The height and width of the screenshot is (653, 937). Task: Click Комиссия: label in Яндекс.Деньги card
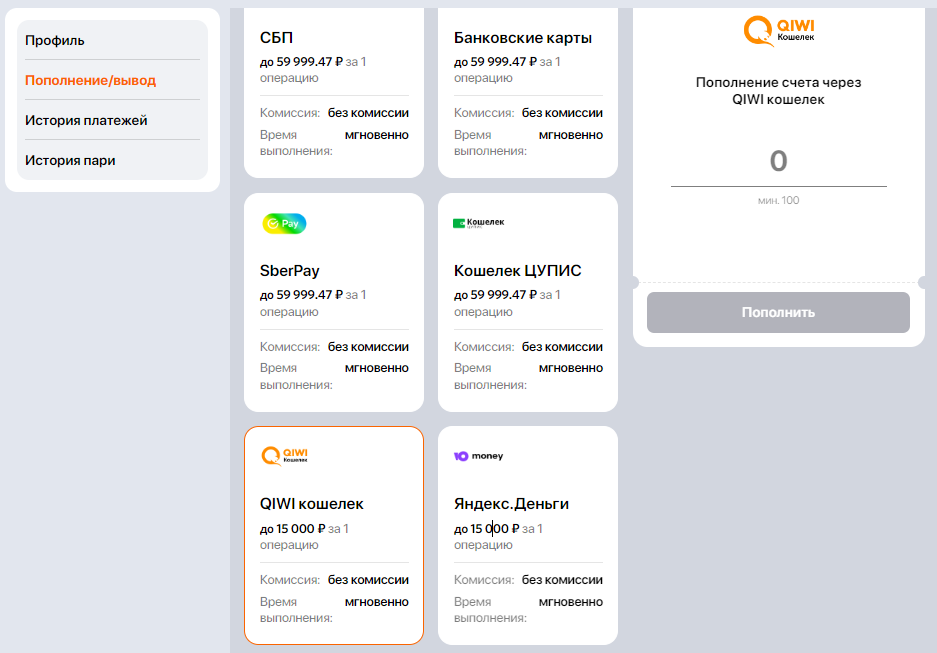tap(484, 580)
